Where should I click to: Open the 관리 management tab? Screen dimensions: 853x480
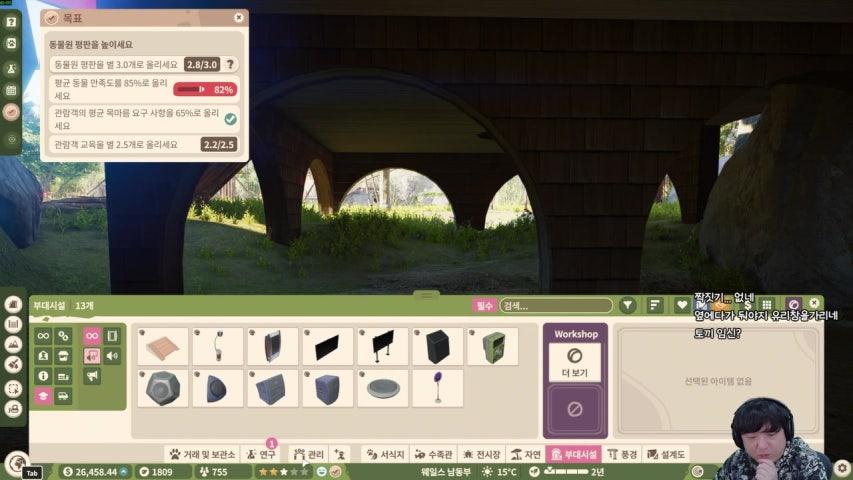[x=308, y=454]
